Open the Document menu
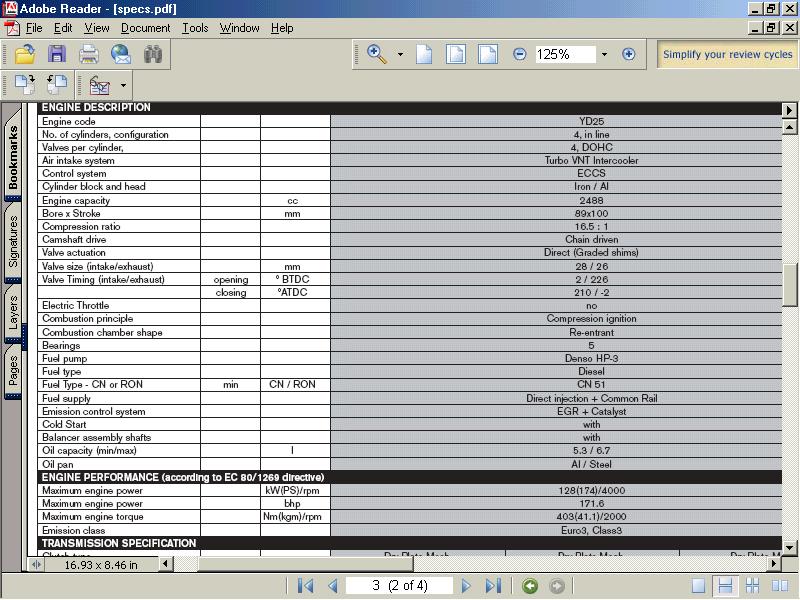This screenshot has height=600, width=800. point(146,28)
